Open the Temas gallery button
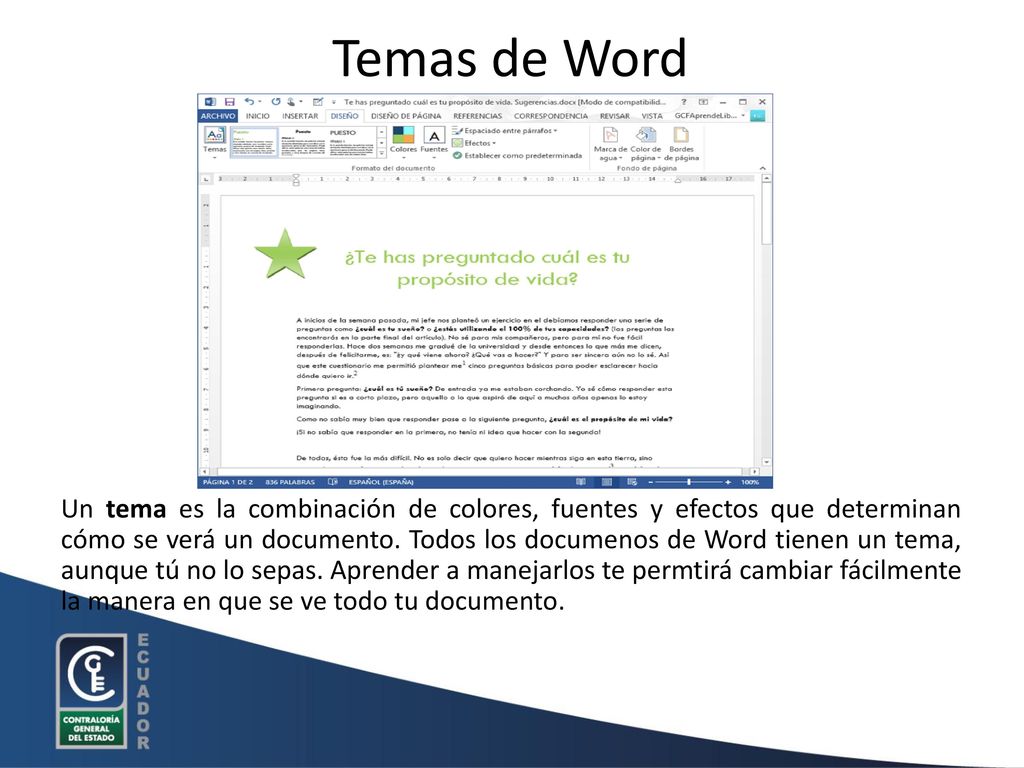 (214, 142)
